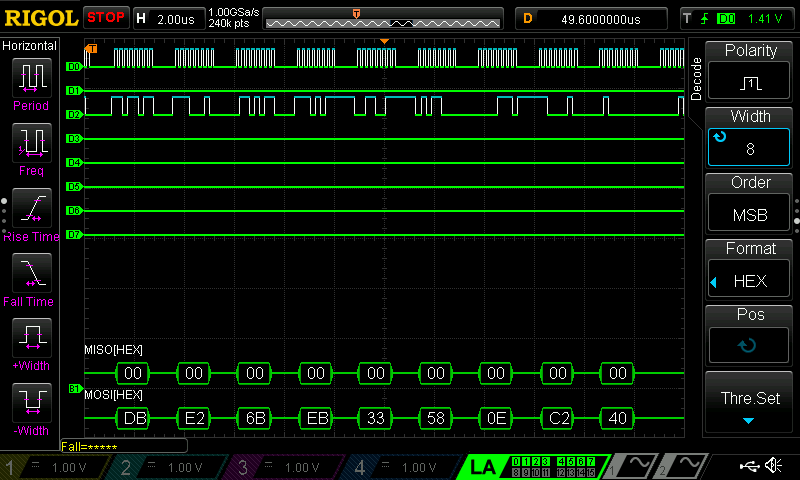Click the USB status icon
The width and height of the screenshot is (800, 480).
[748, 466]
